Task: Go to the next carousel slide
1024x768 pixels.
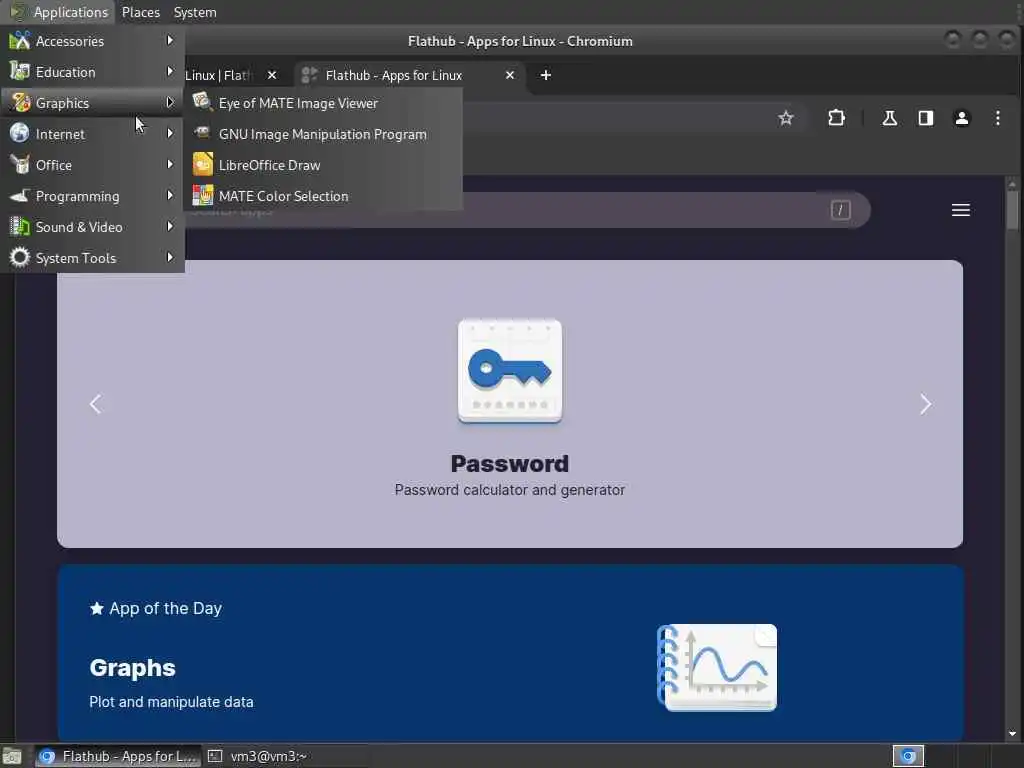Action: tap(925, 404)
